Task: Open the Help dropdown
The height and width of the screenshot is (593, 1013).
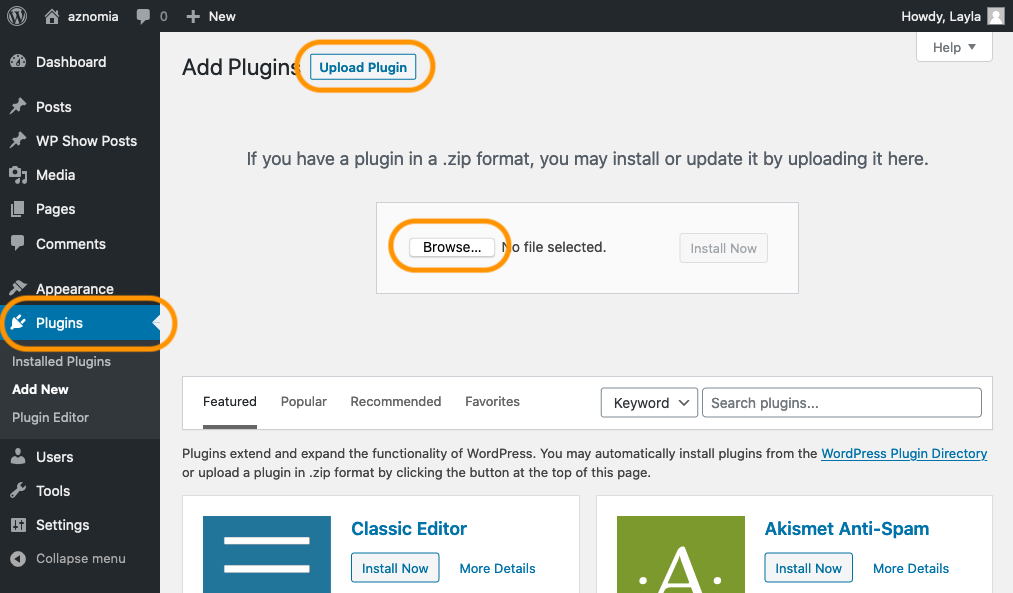Action: click(953, 46)
